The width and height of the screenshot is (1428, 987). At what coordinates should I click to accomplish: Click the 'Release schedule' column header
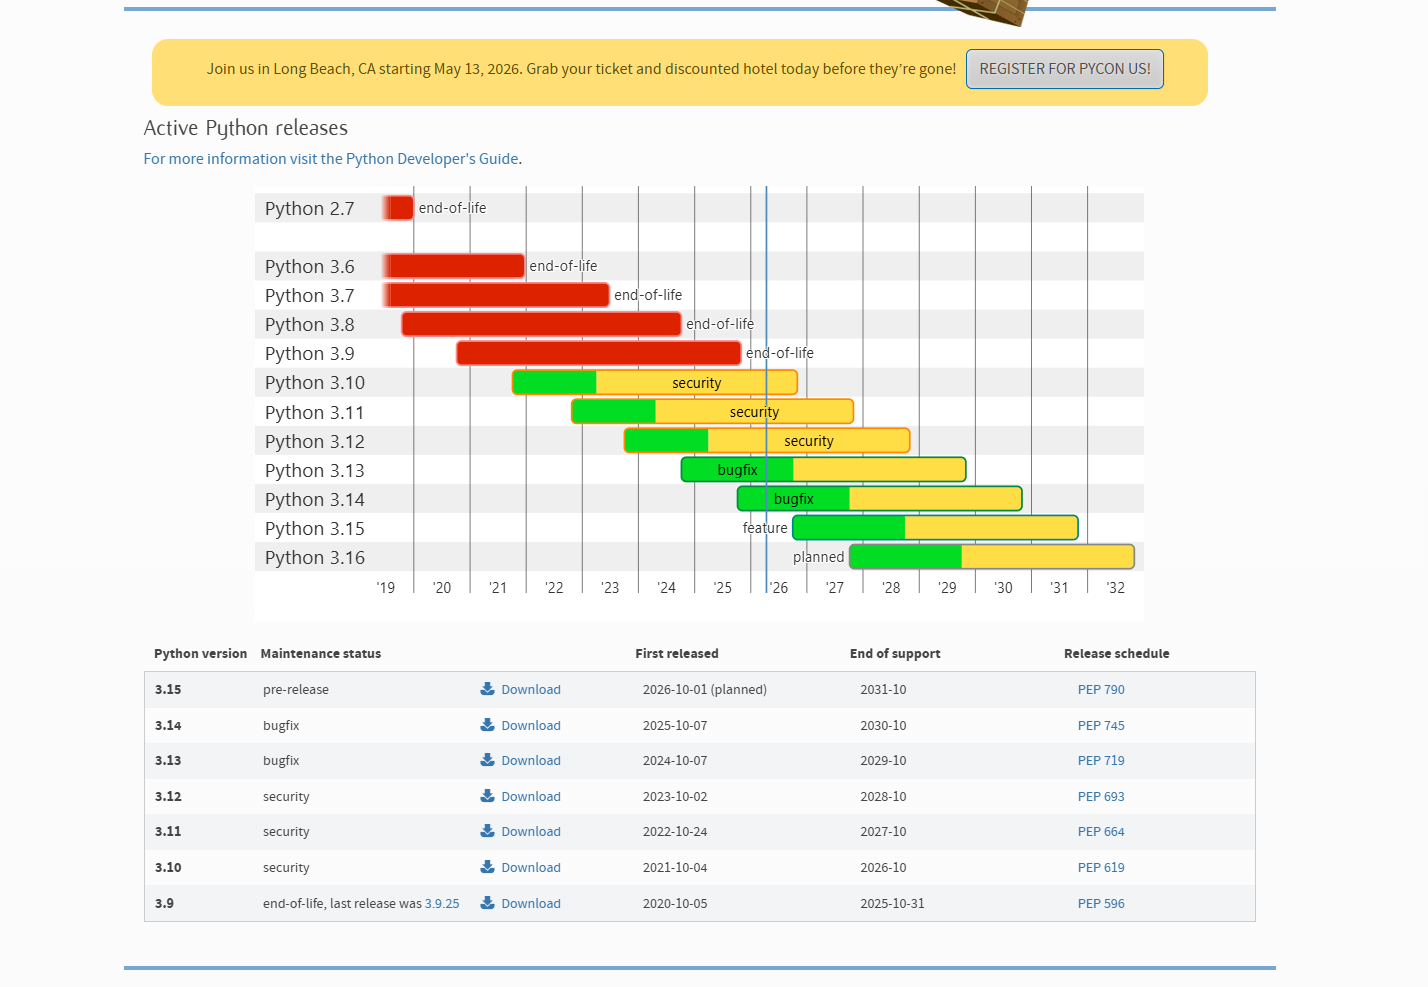(1117, 654)
